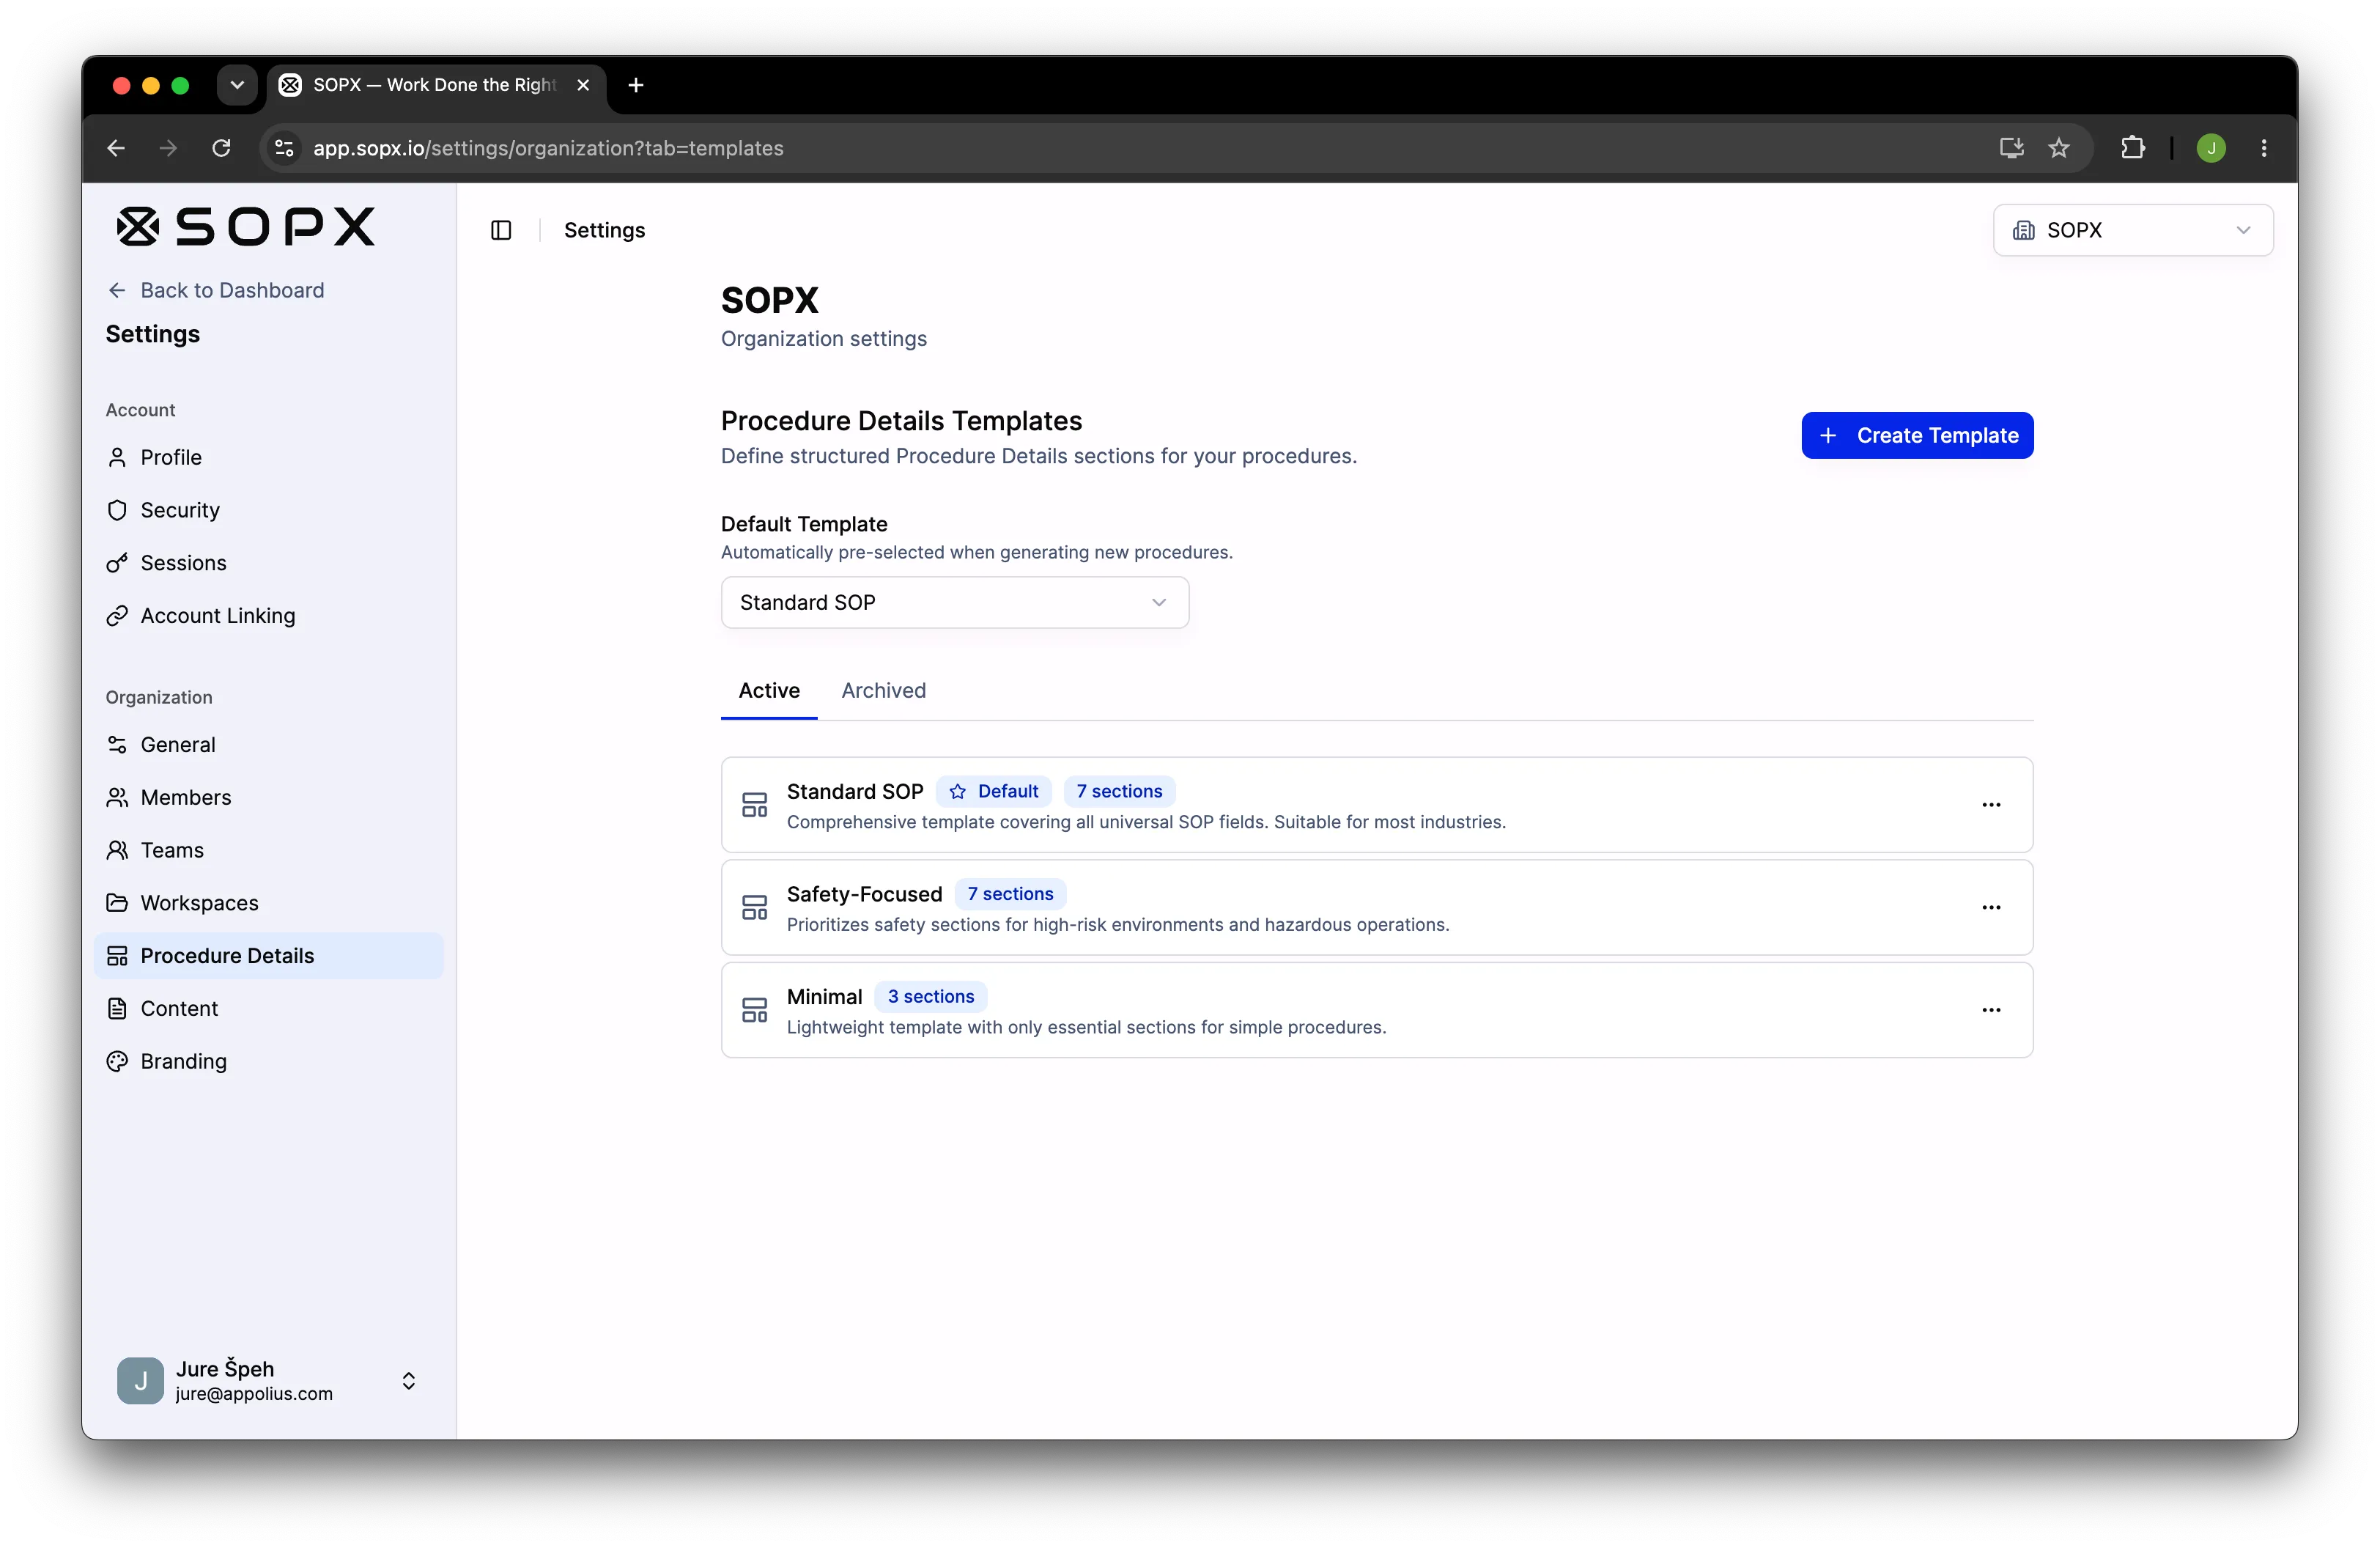Click the Branding palette icon
Image resolution: width=2380 pixels, height=1548 pixels.
click(x=117, y=1061)
